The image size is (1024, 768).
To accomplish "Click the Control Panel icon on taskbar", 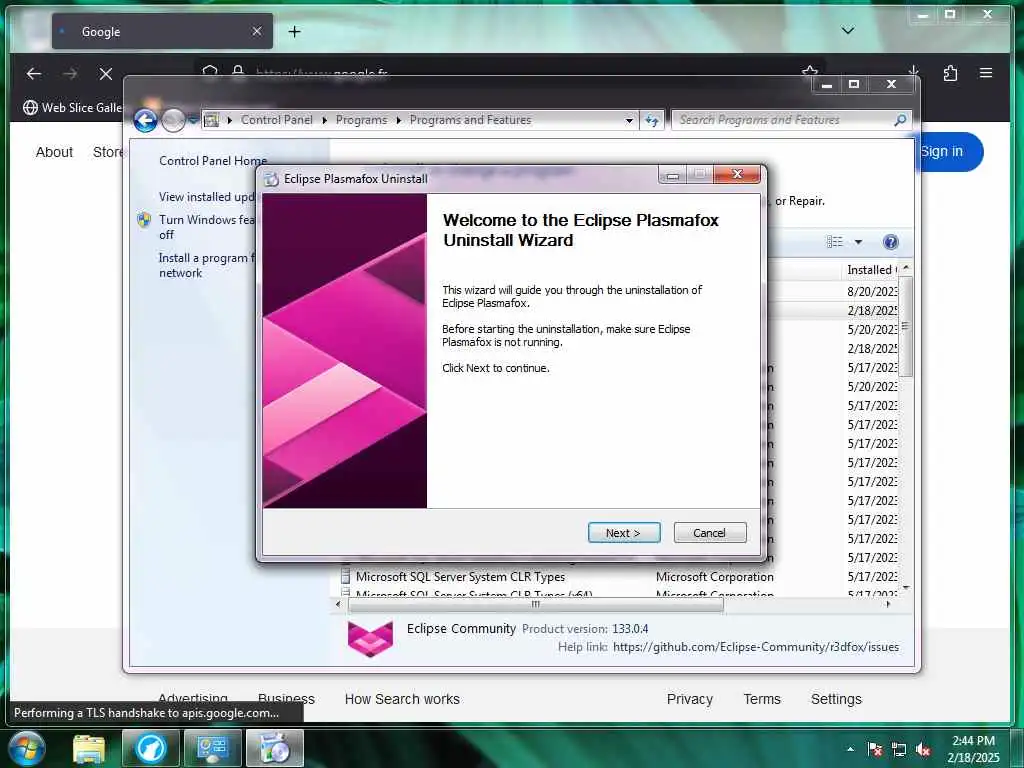I will point(213,748).
